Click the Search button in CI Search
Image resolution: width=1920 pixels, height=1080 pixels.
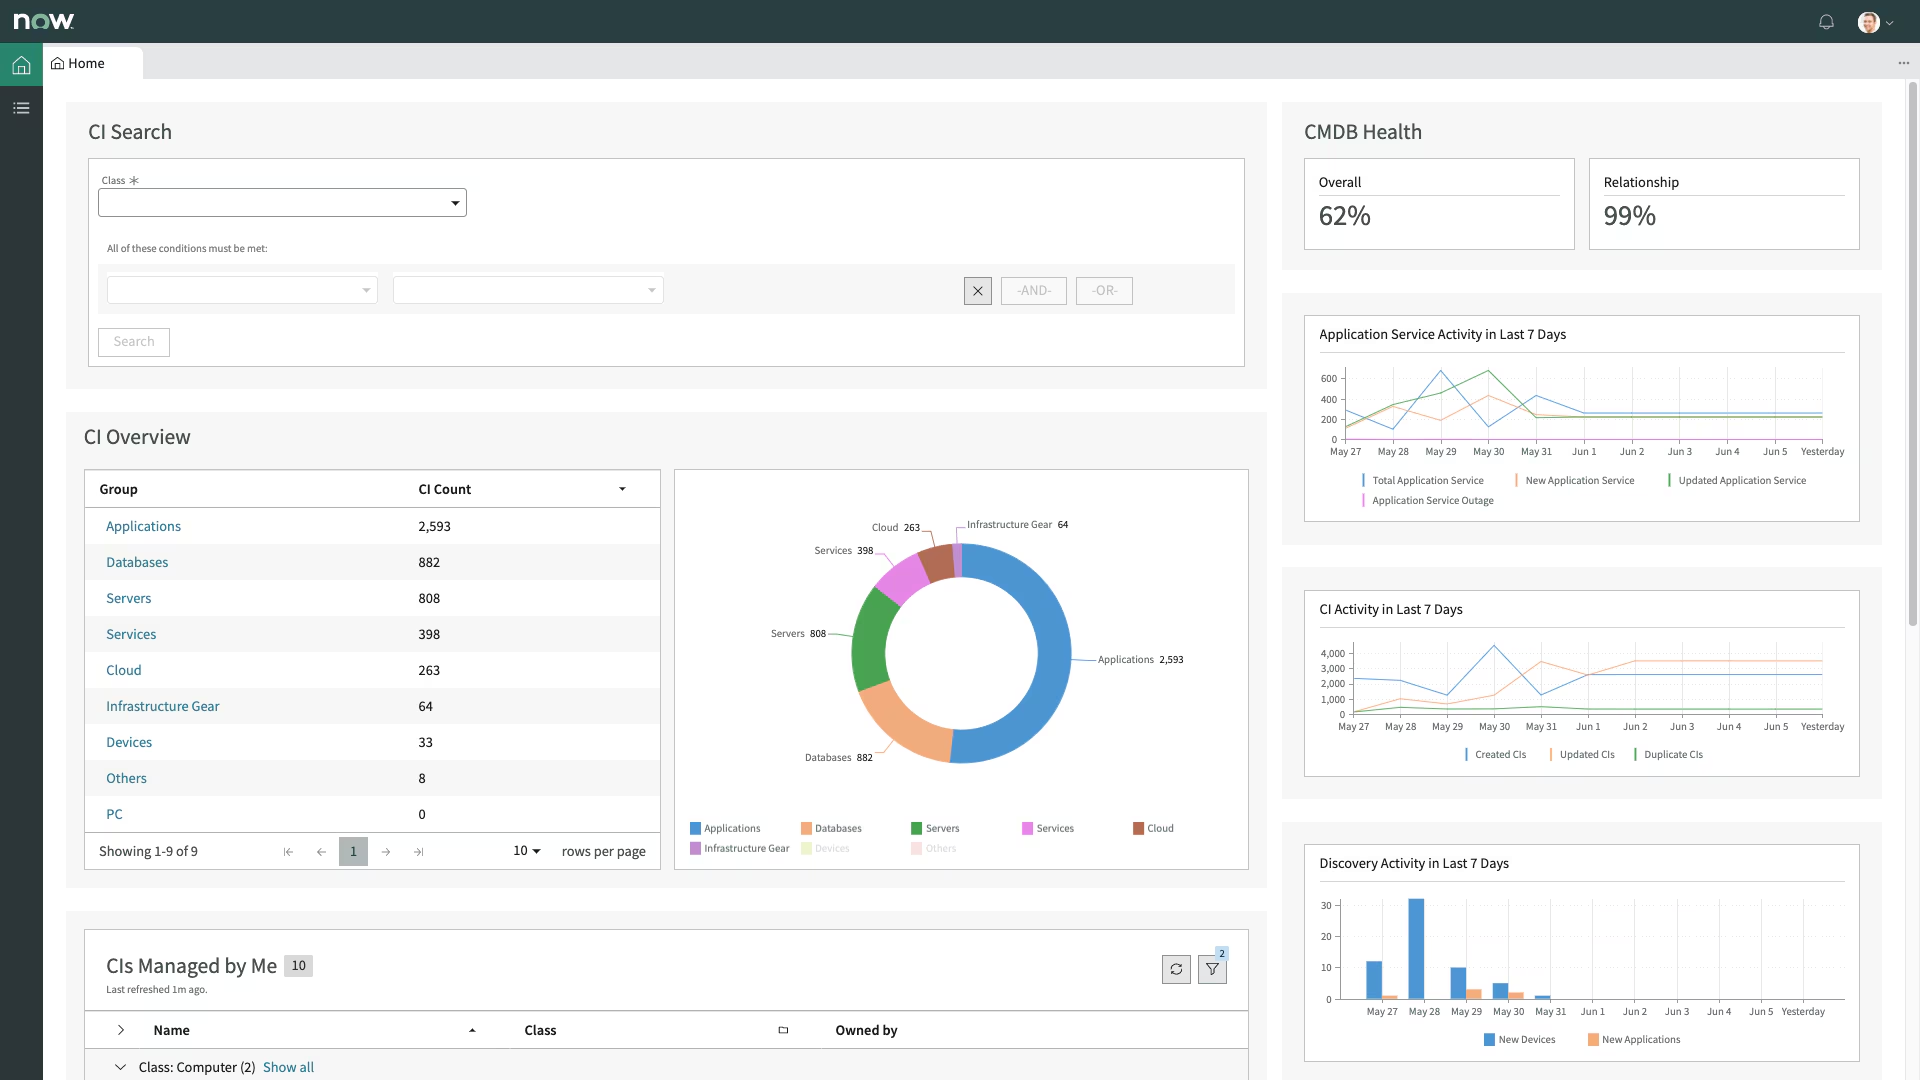click(x=132, y=342)
